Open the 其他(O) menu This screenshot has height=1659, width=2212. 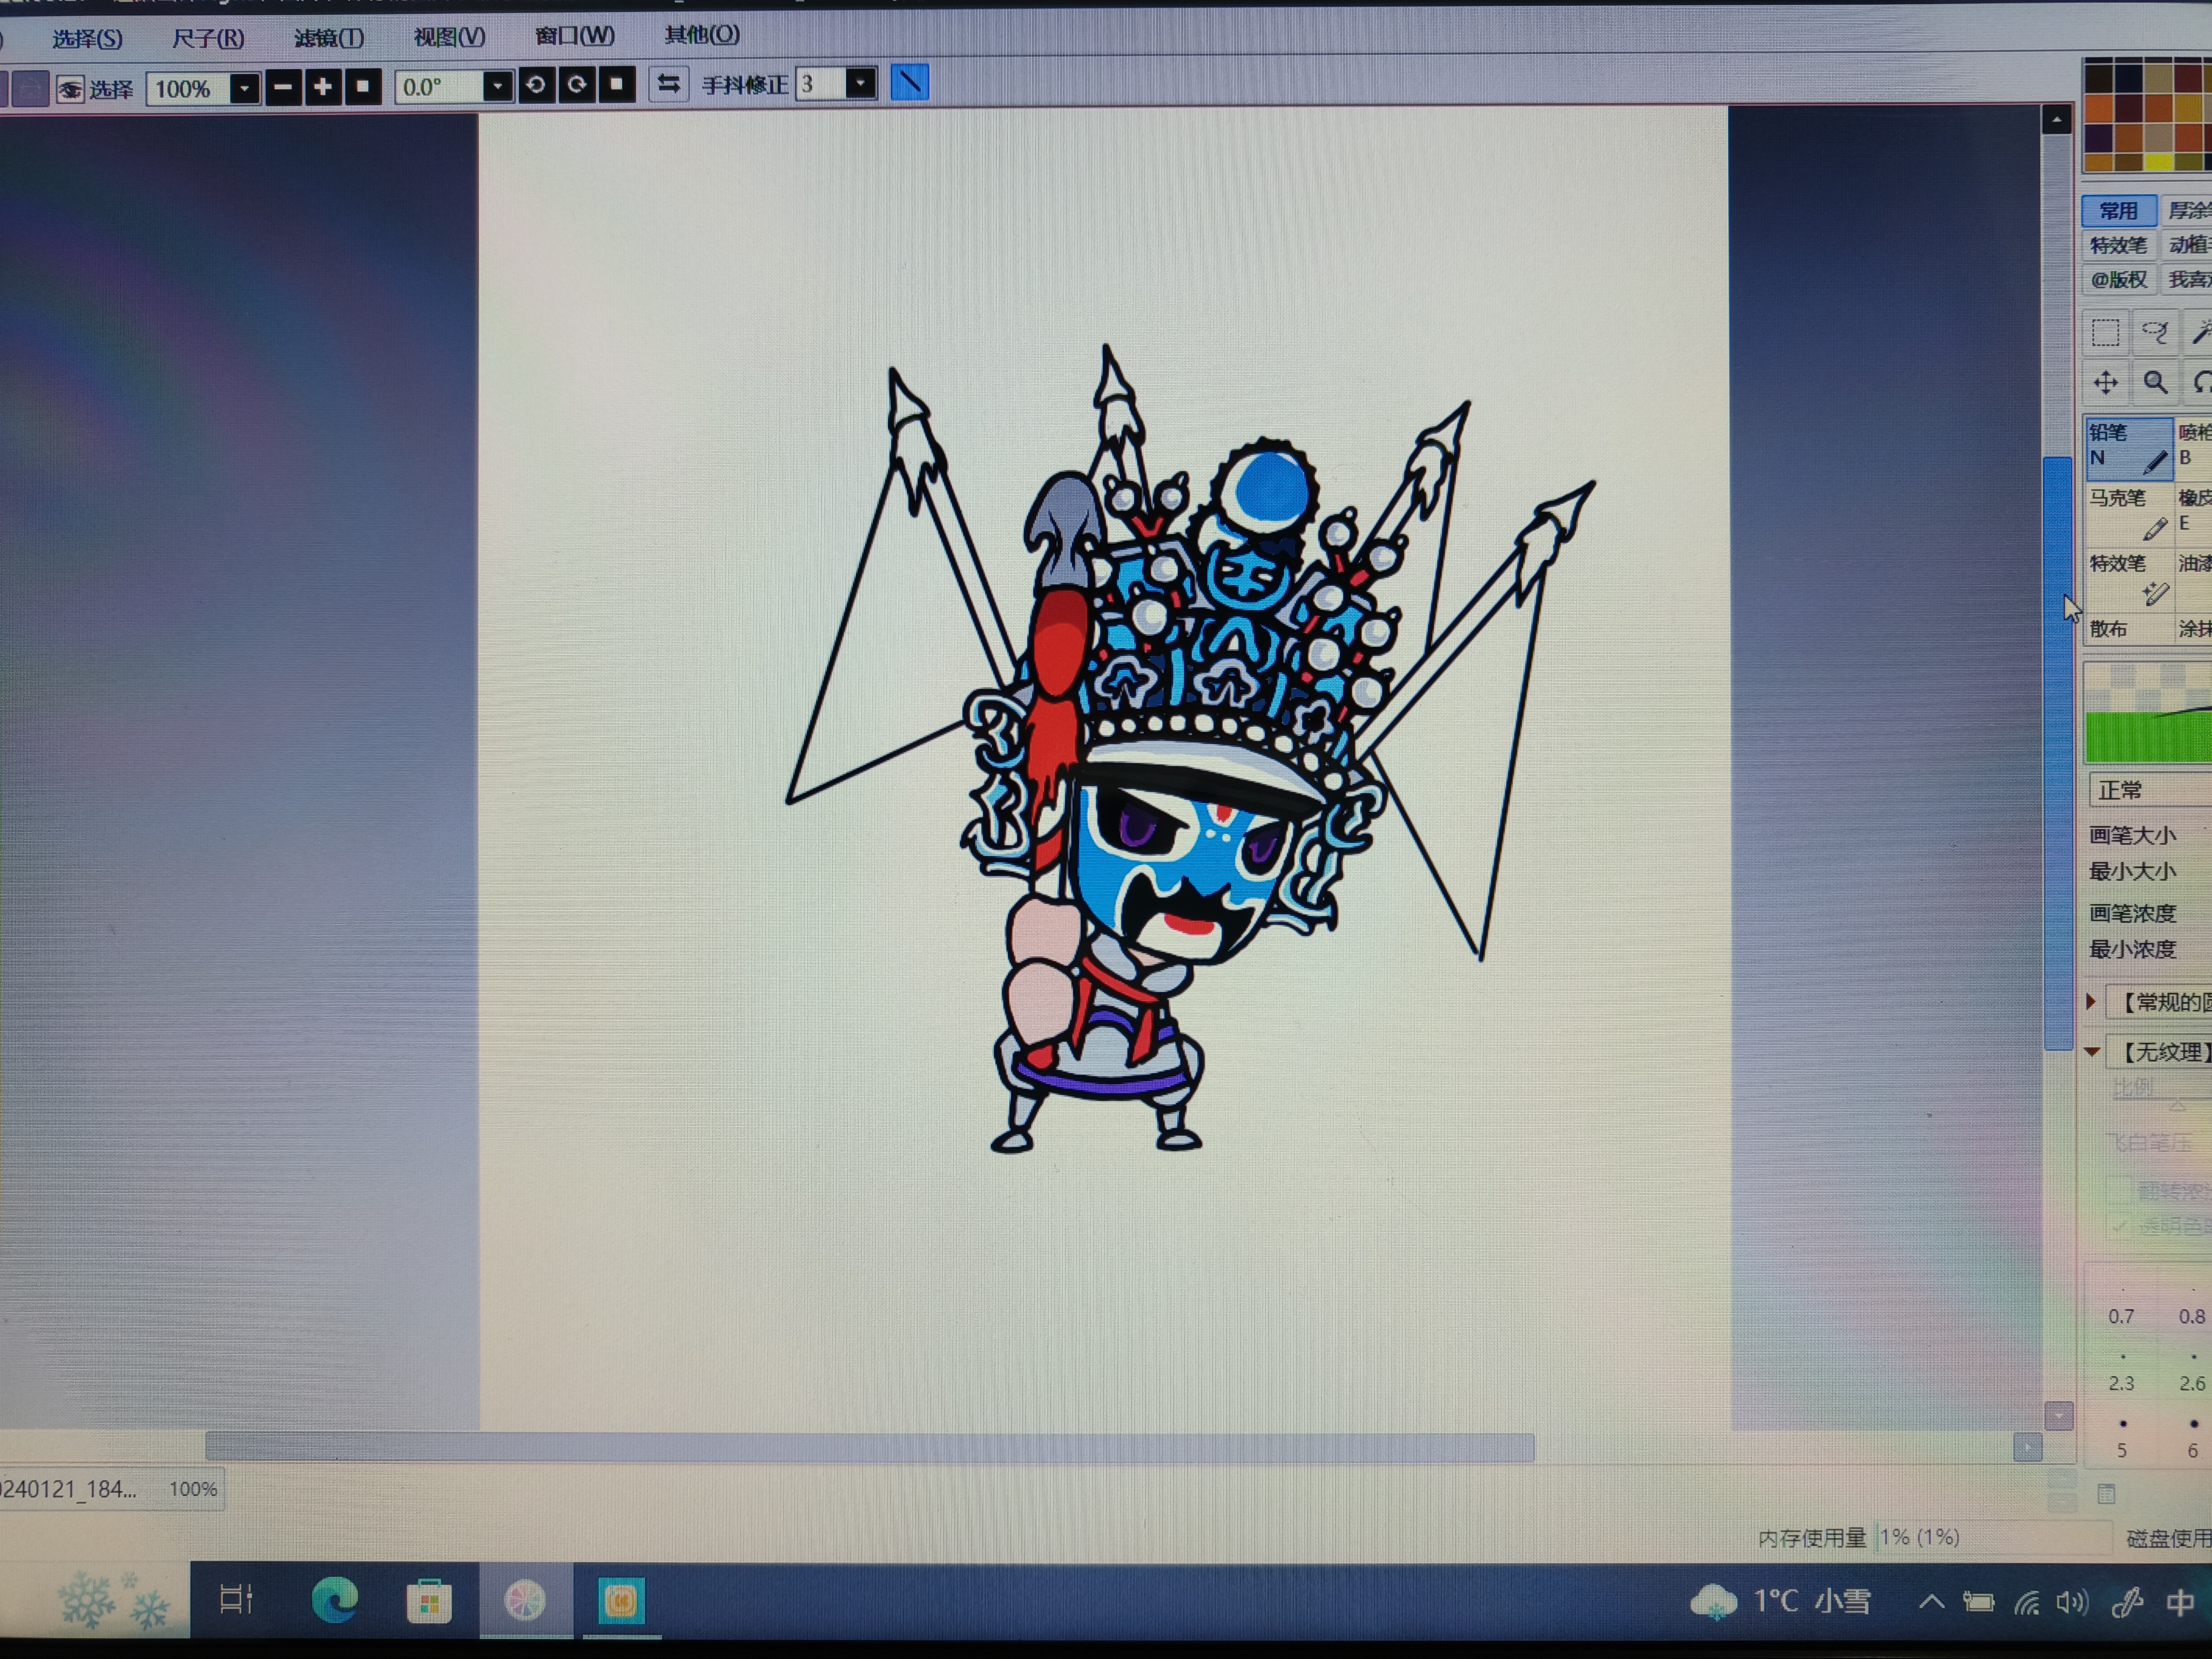(702, 34)
